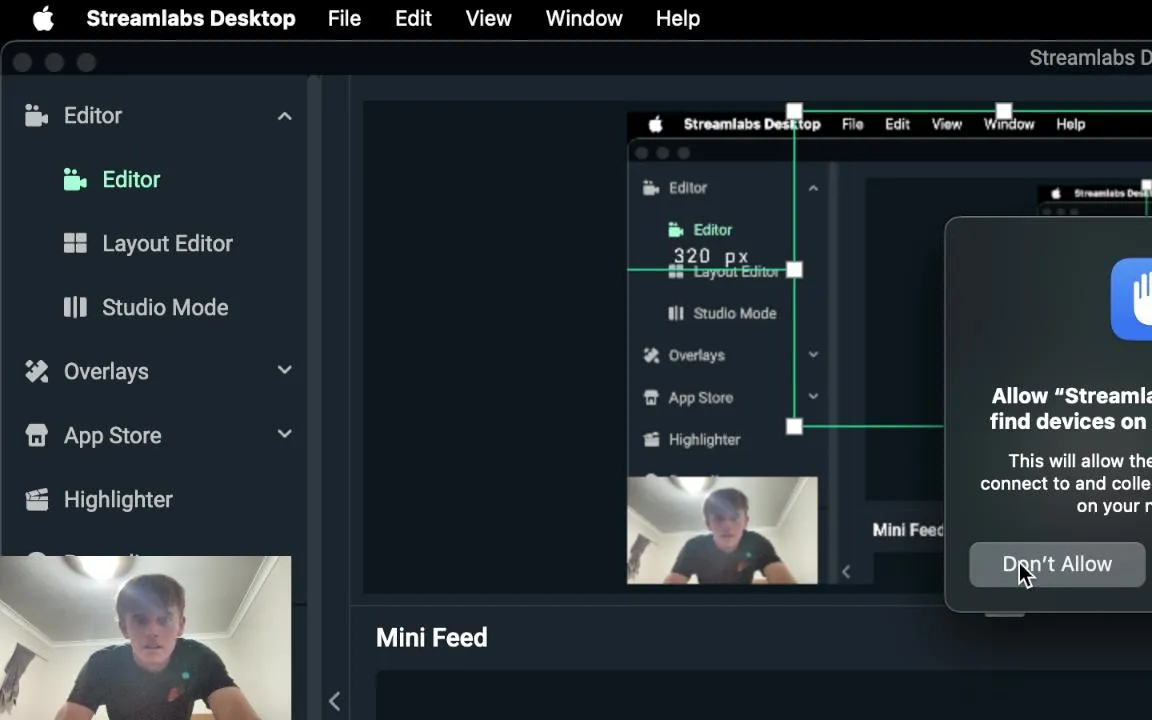Screen dimensions: 1152x720
Task: Click App Store label in the preview capture
Action: tap(701, 397)
